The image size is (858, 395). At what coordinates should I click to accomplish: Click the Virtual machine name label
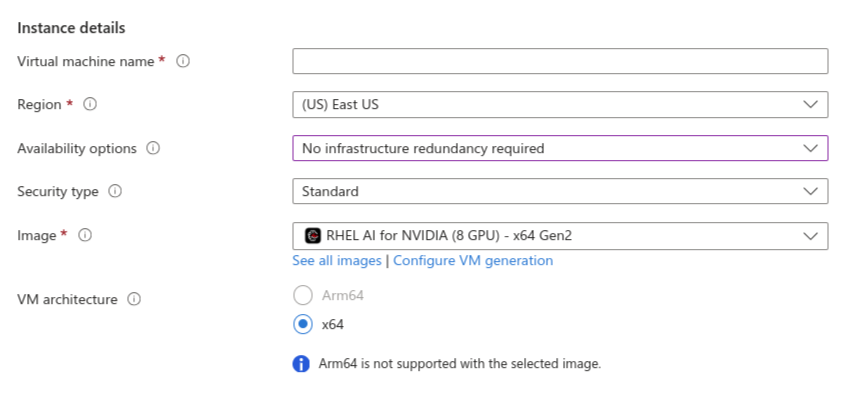coord(86,61)
